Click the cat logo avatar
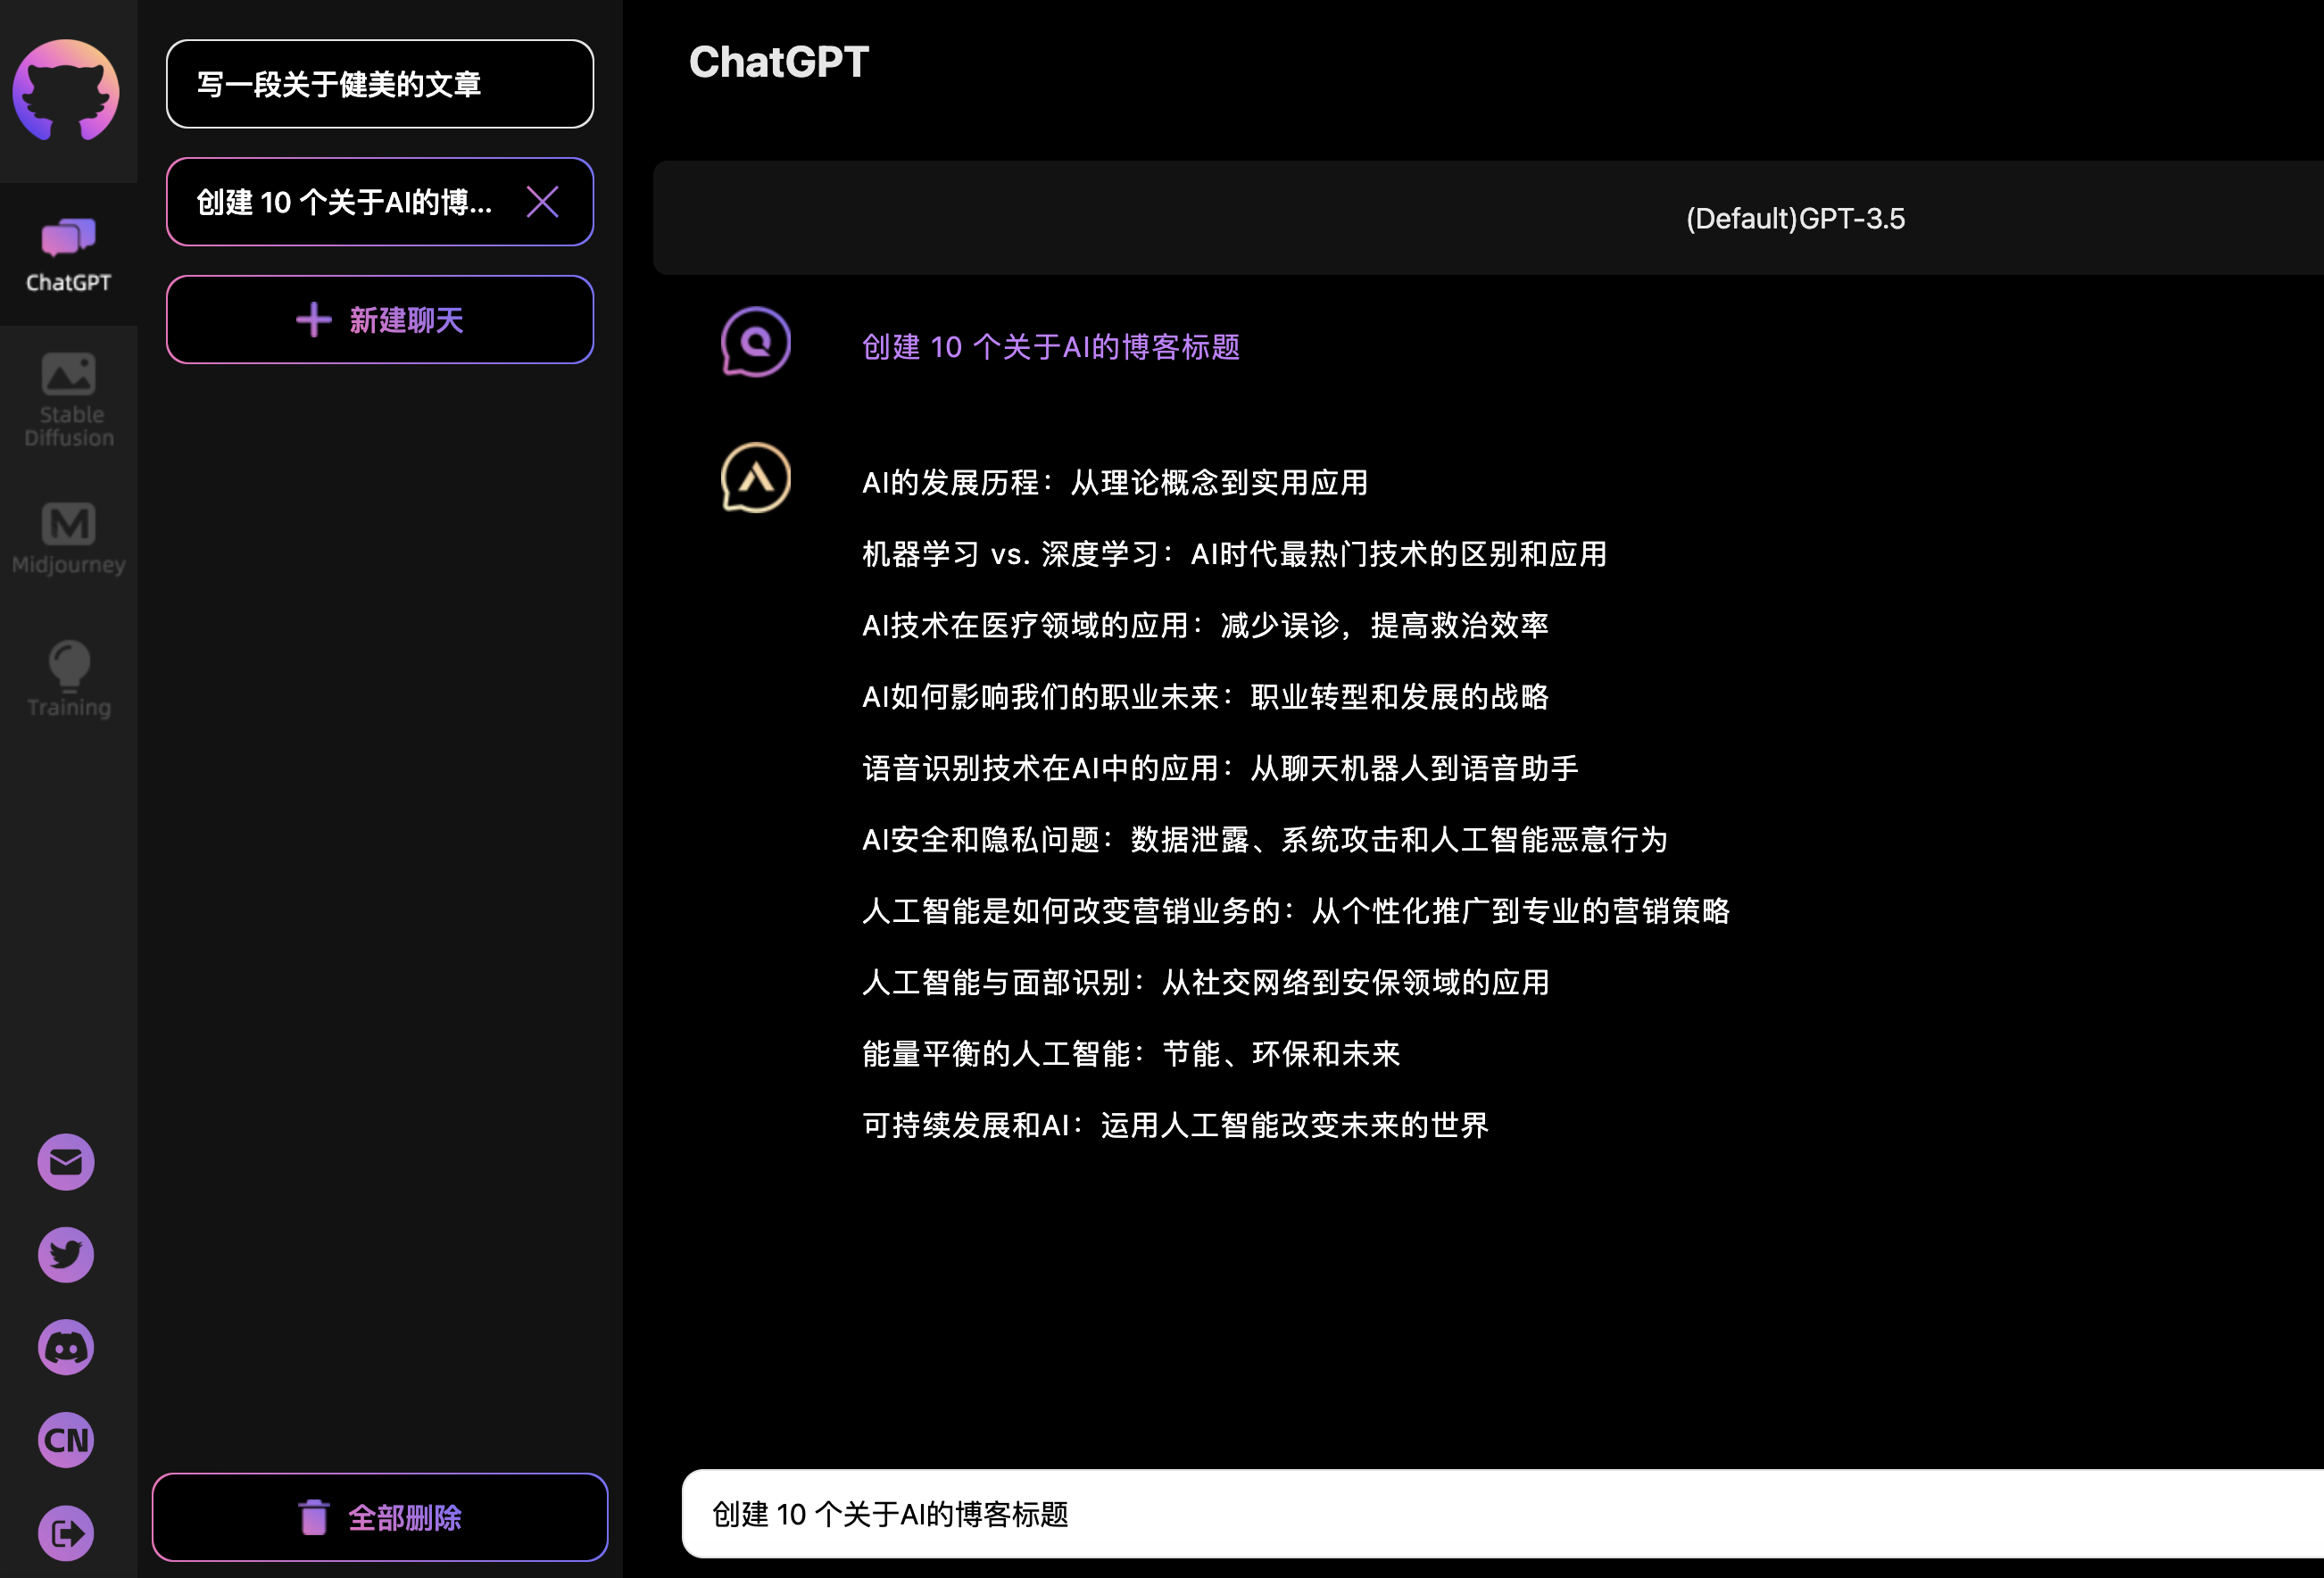Screen dimensions: 2324x1578 pos(66,90)
